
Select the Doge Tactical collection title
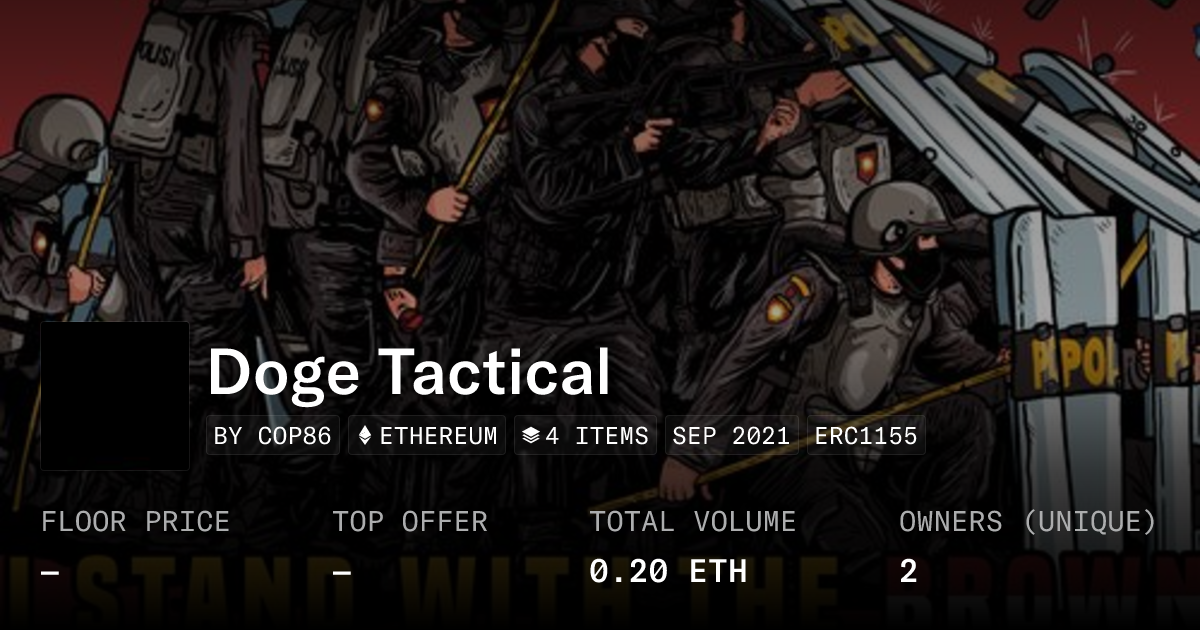coord(409,372)
